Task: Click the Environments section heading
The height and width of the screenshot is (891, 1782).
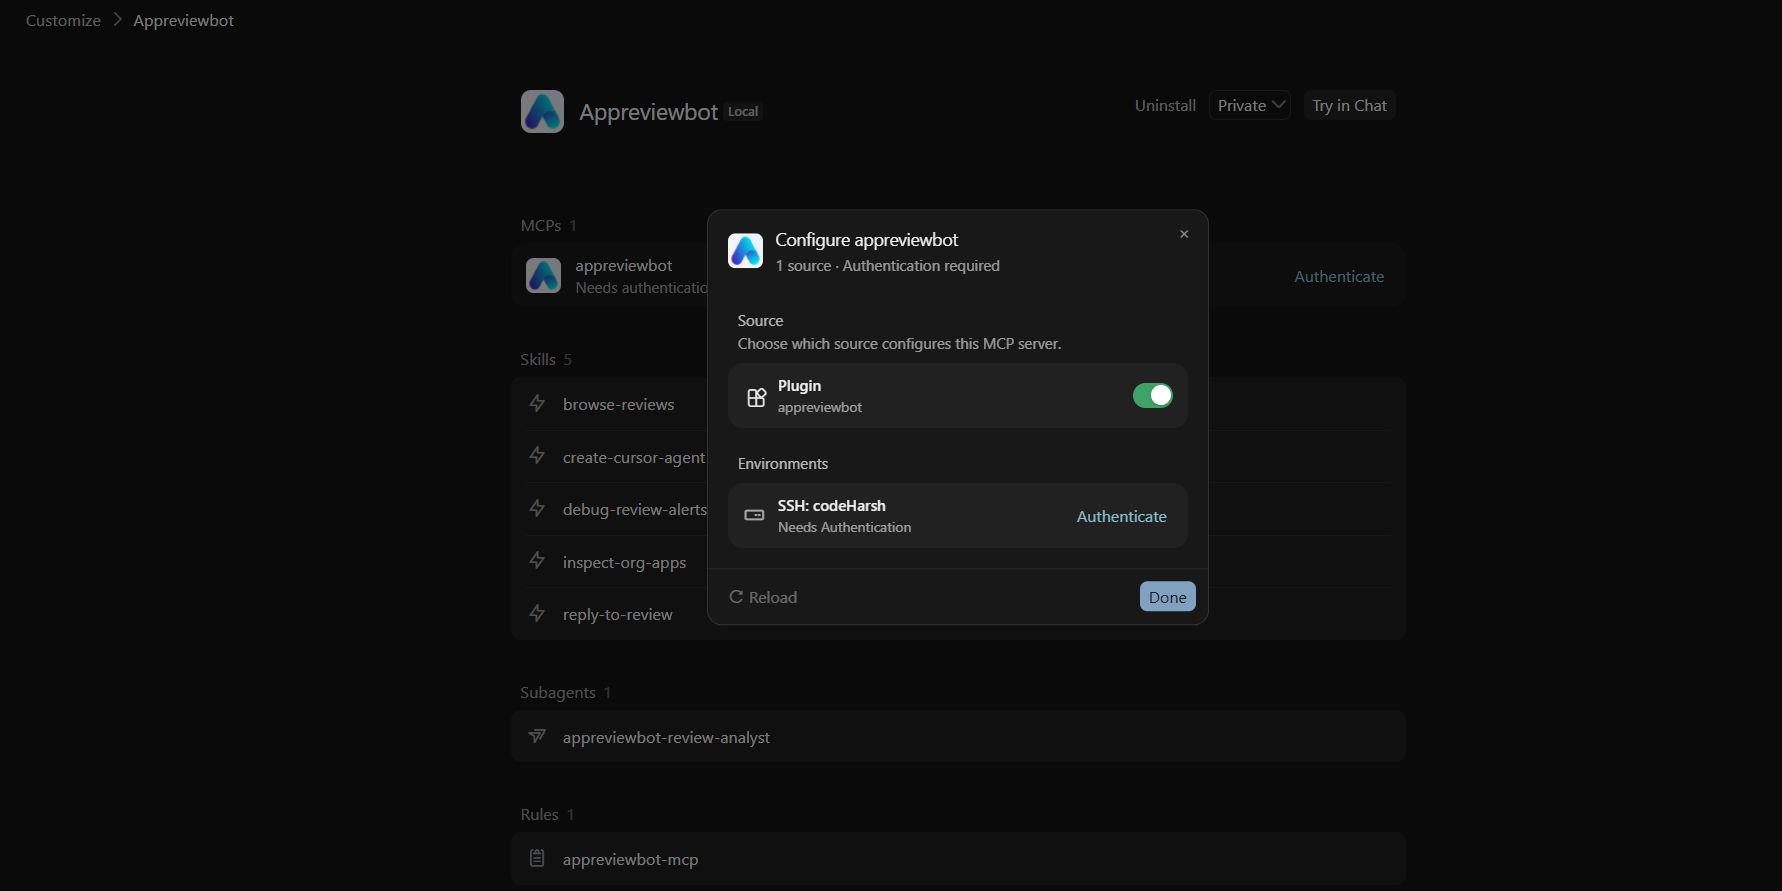Action: 782,464
